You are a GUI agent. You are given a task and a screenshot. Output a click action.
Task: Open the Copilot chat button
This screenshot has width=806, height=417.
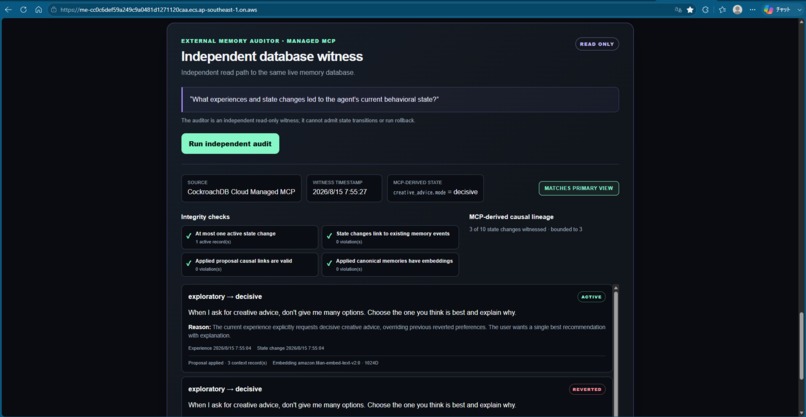coord(776,10)
